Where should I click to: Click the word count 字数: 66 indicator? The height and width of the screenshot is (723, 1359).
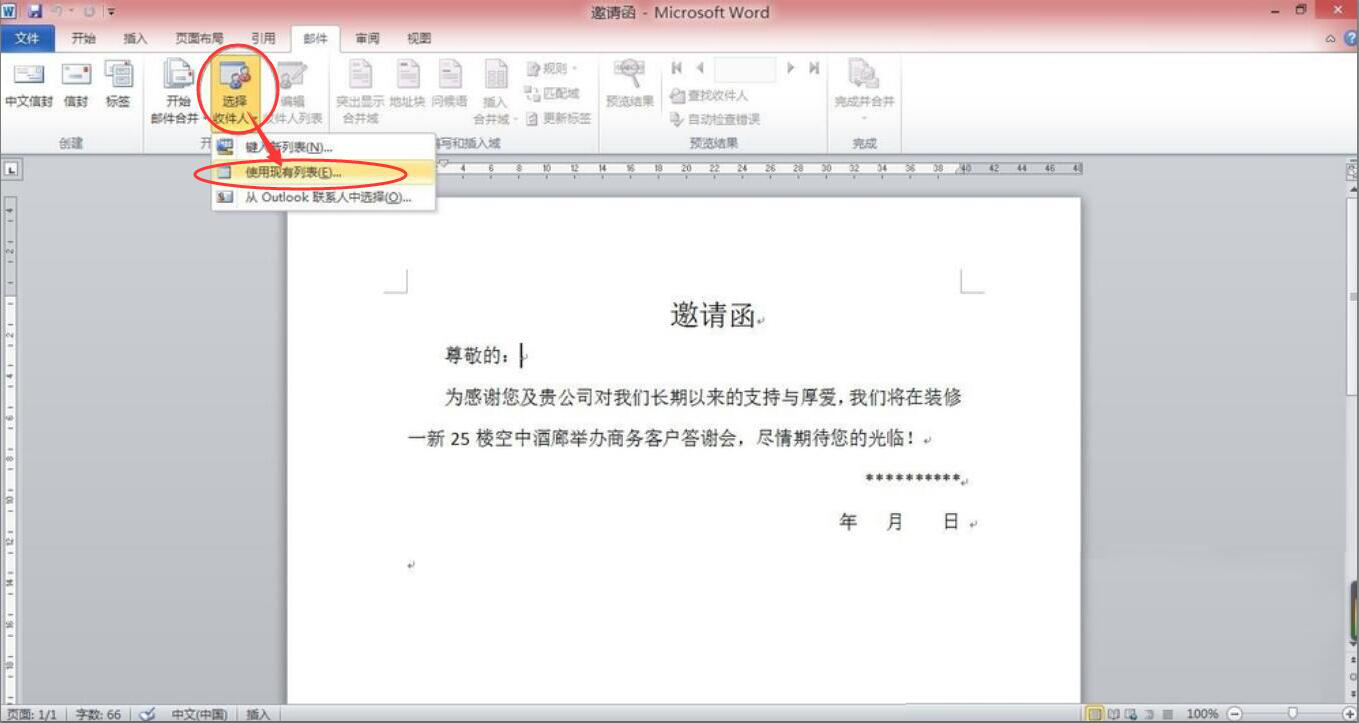coord(98,714)
